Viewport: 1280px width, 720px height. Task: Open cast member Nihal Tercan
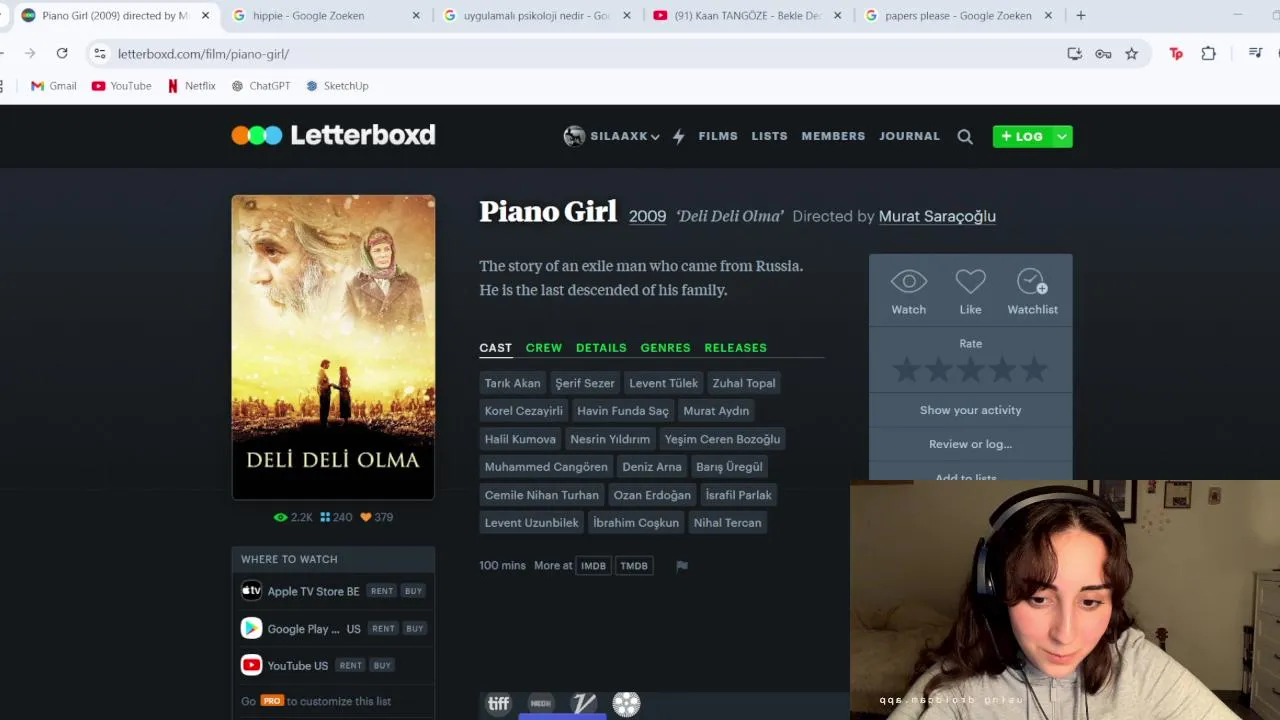point(727,523)
